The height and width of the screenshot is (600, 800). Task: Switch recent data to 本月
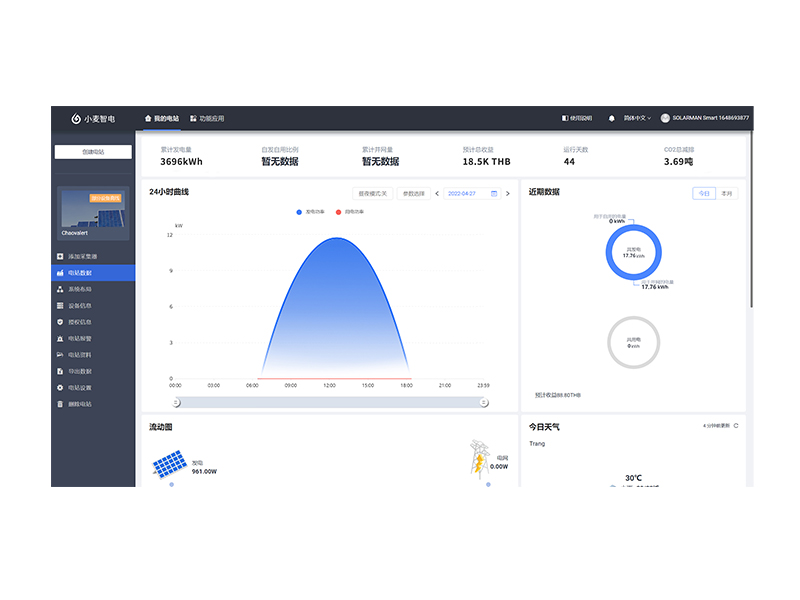tap(726, 193)
